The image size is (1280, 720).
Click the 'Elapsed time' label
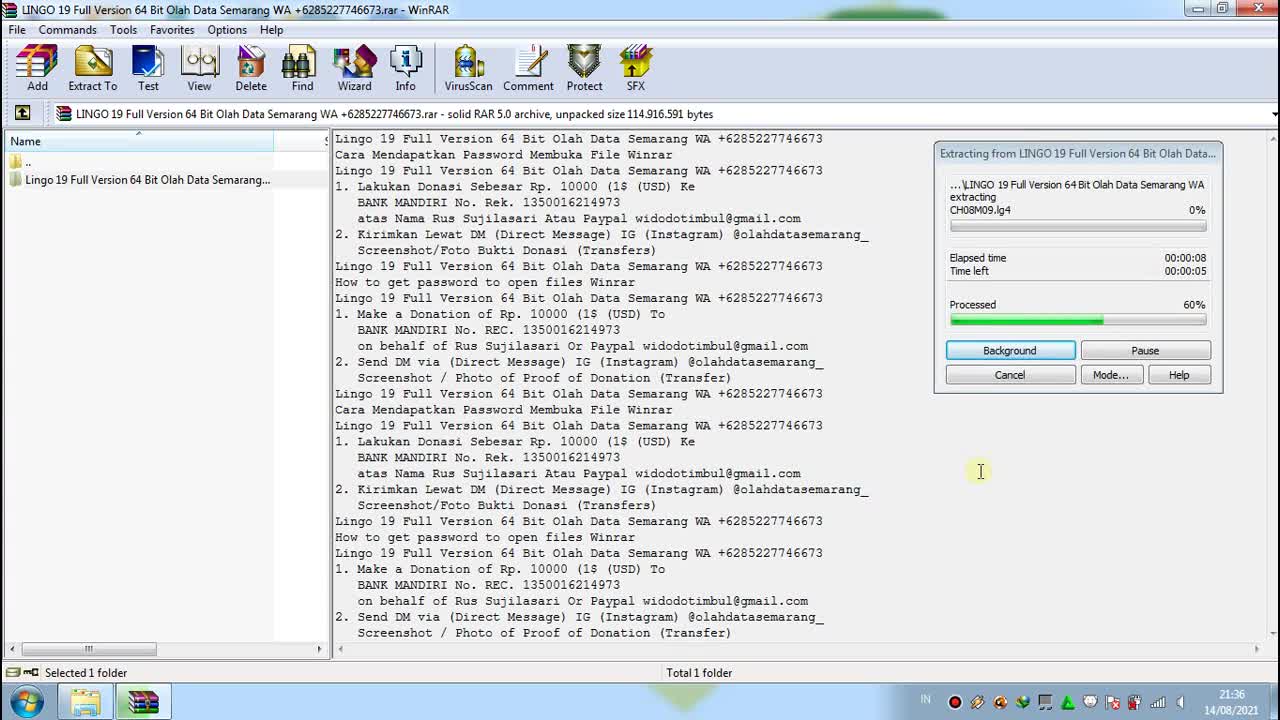(978, 258)
